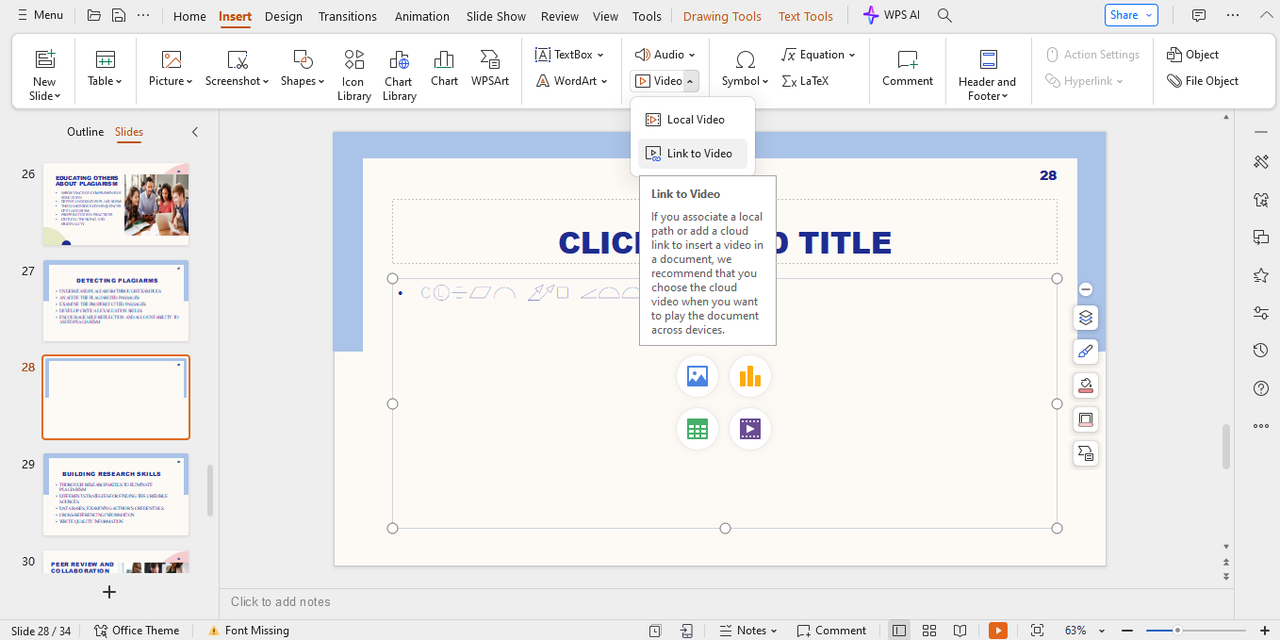Open the Shapes gallery
Screen dimensions: 1280x640
coord(302,68)
